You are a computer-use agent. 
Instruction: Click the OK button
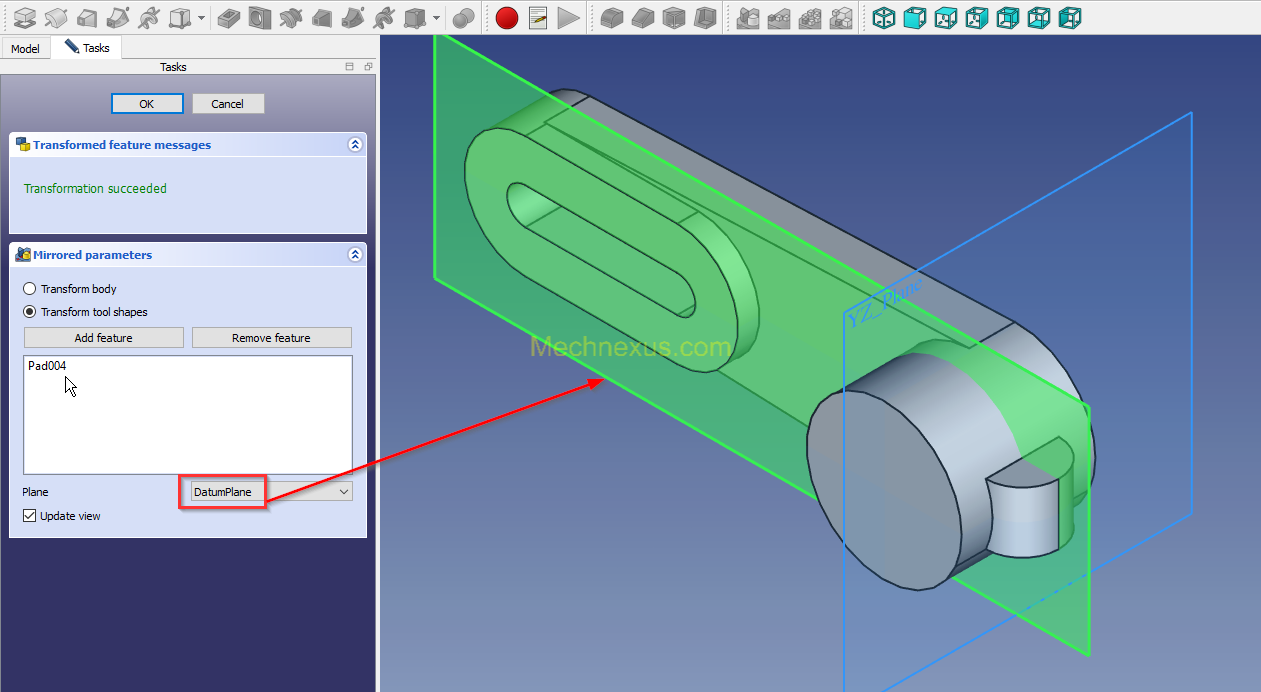pyautogui.click(x=147, y=104)
